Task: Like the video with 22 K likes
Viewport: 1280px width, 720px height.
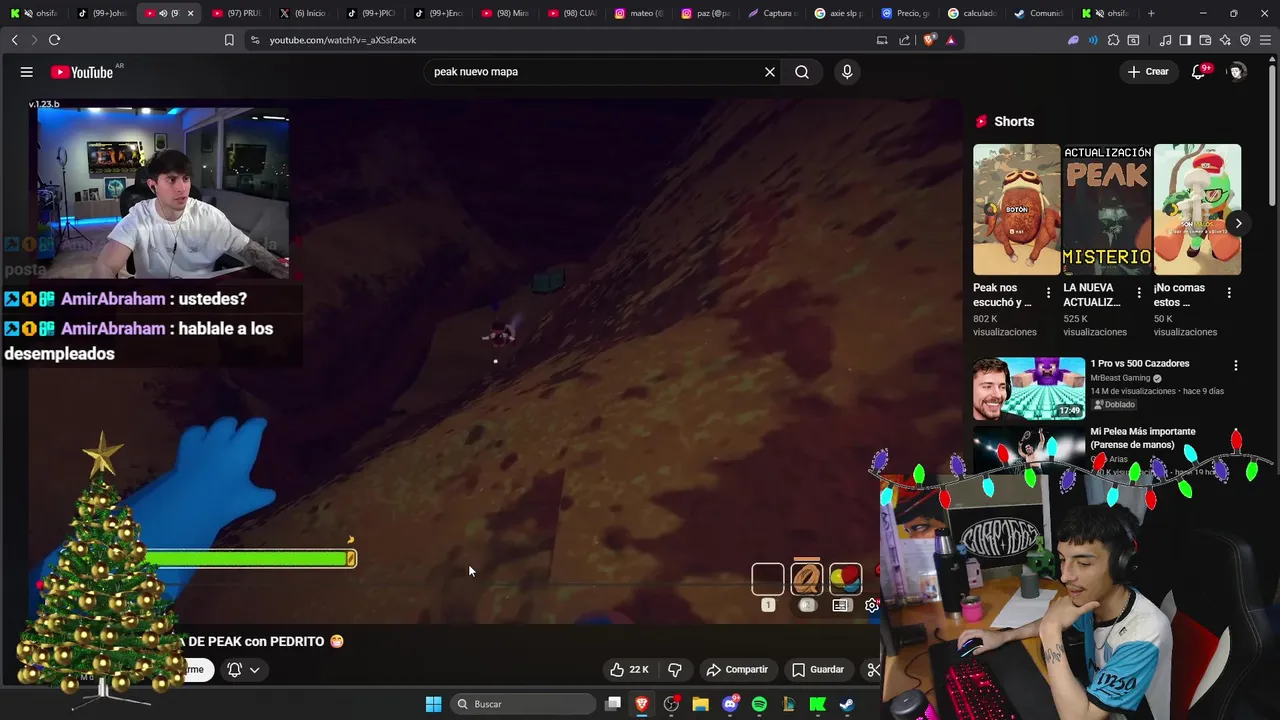Action: 630,670
